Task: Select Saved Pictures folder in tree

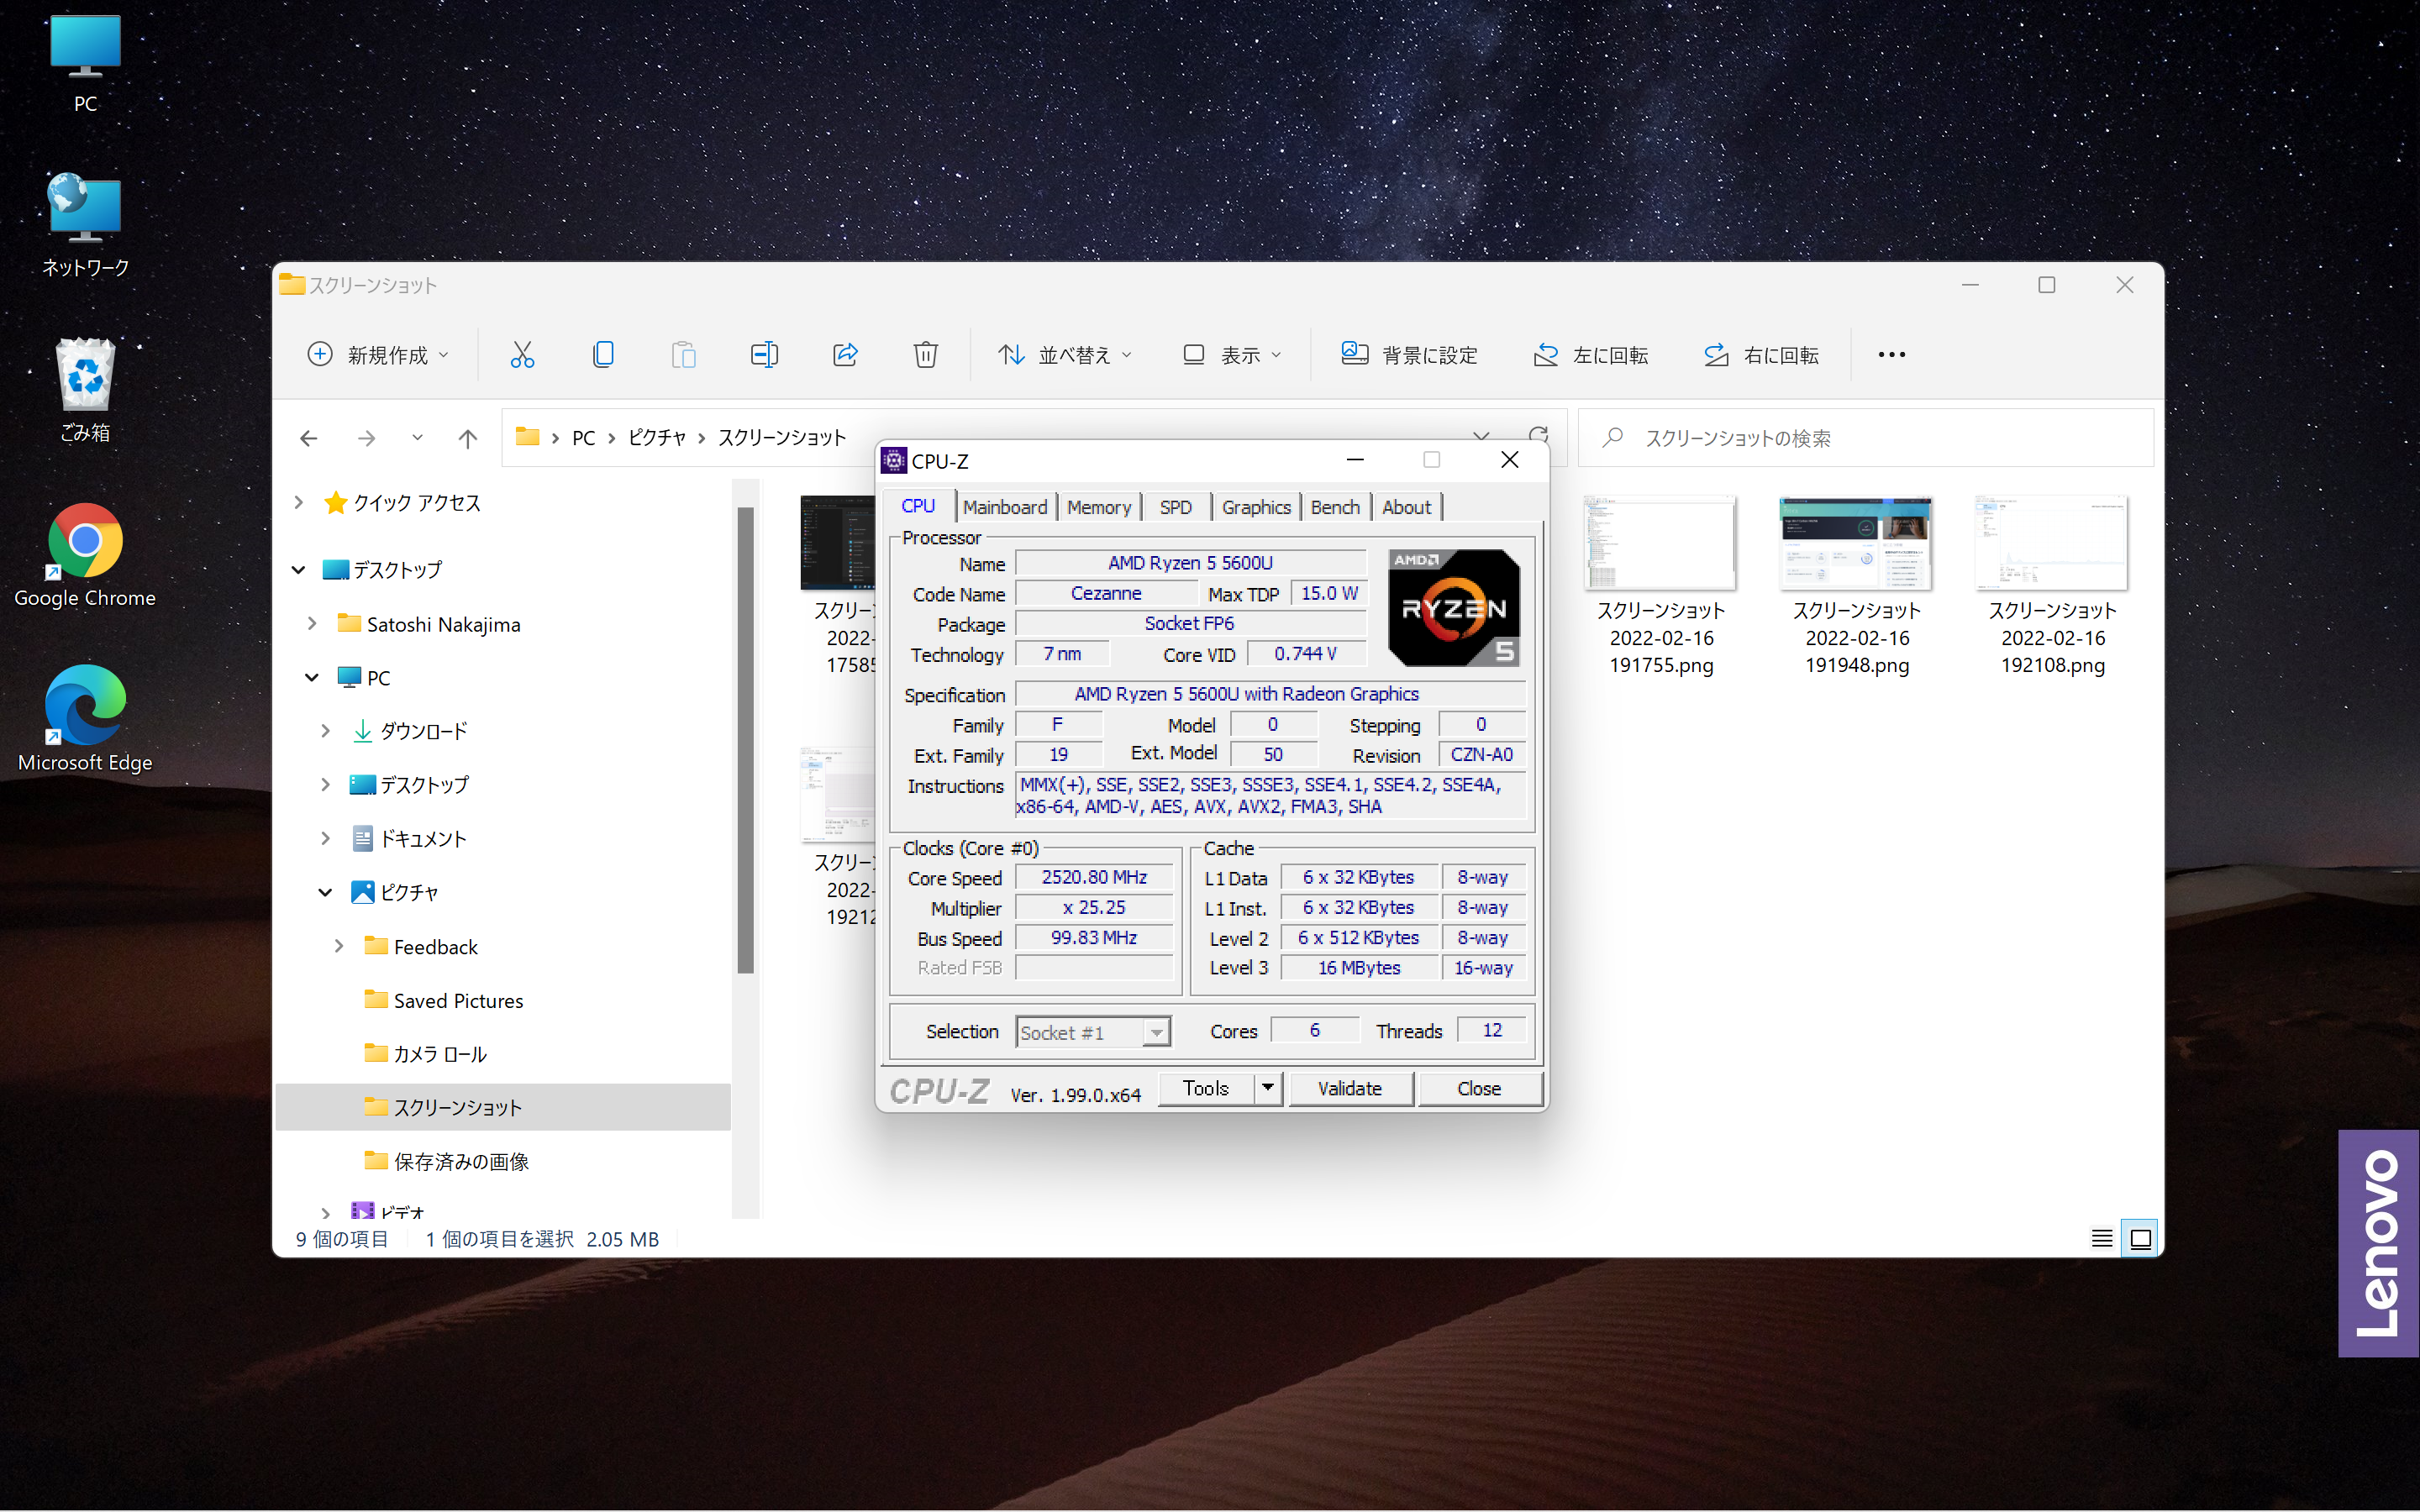Action: [x=458, y=1000]
